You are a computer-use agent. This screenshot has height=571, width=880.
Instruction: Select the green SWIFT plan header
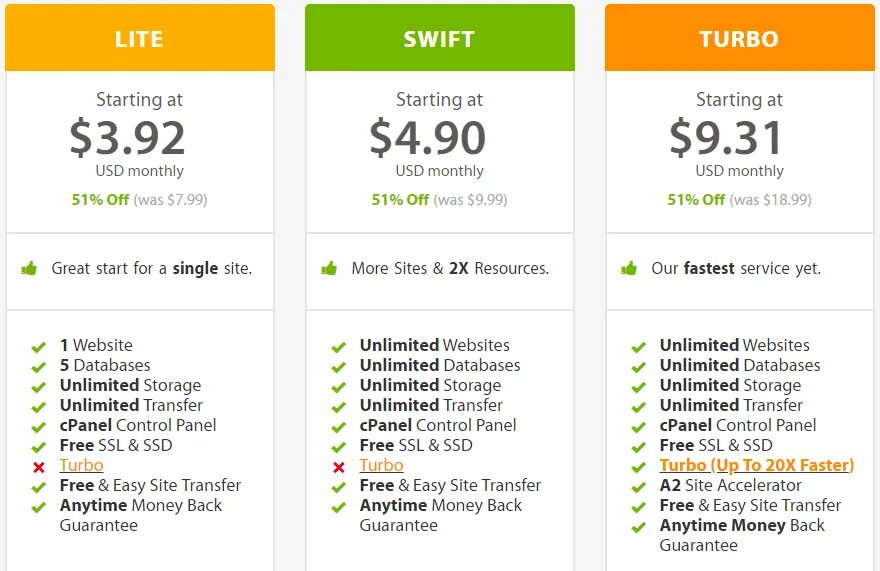440,38
